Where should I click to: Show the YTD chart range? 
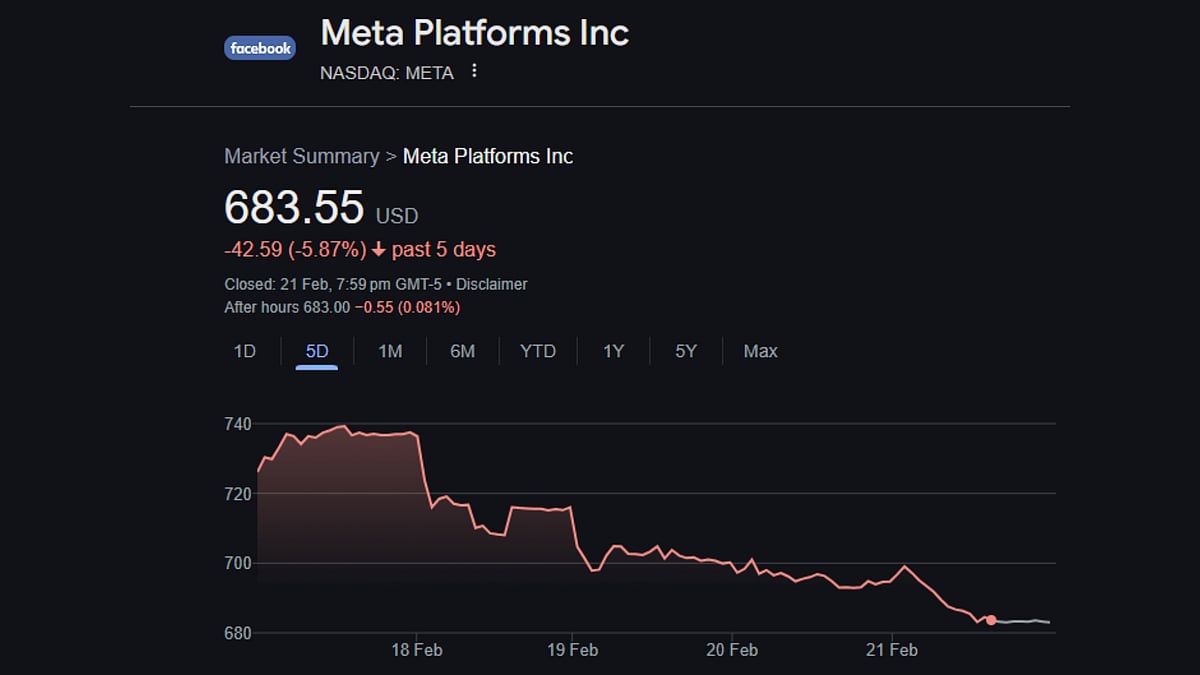[538, 351]
